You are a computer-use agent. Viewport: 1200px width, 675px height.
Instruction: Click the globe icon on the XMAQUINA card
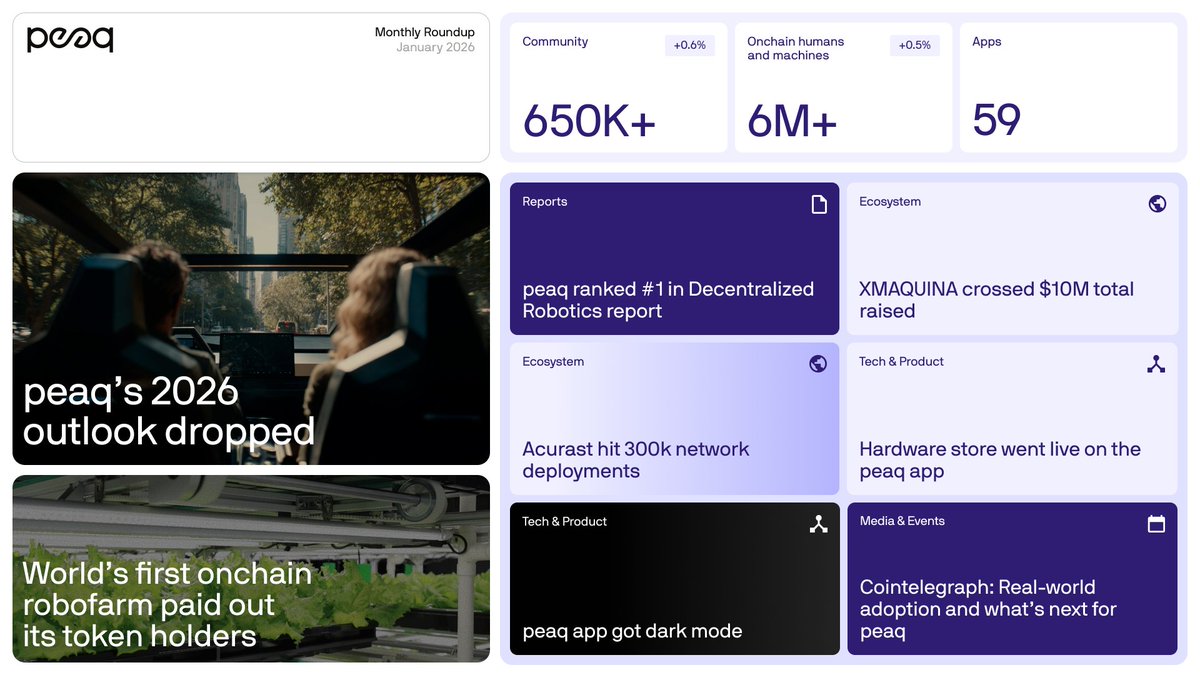1157,204
